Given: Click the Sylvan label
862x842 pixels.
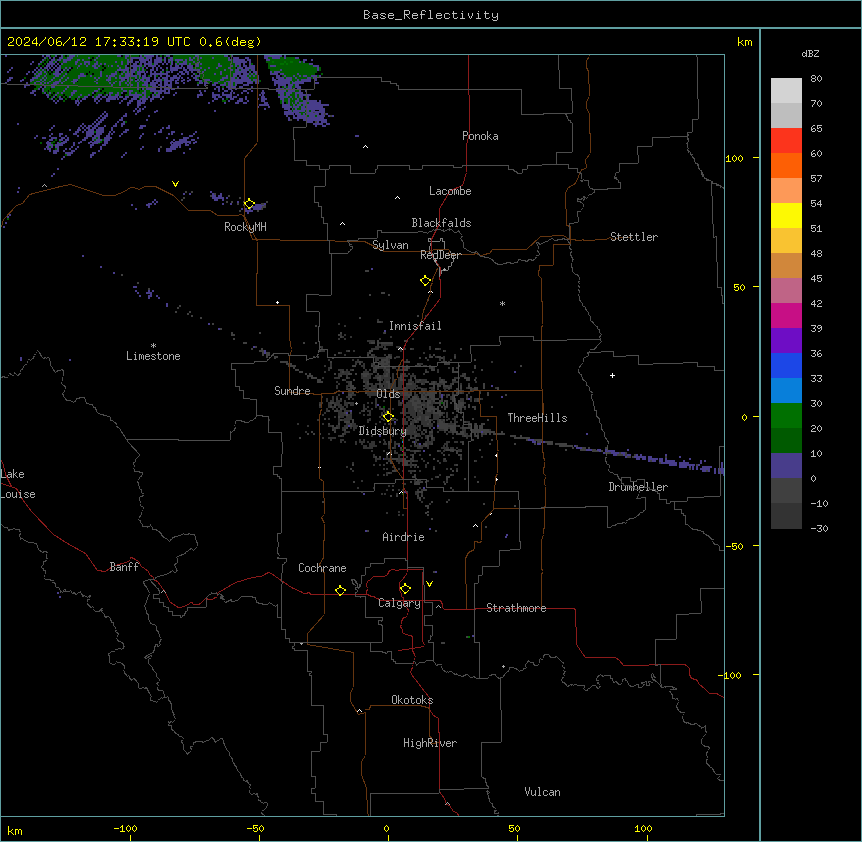Looking at the screenshot, I should pyautogui.click(x=390, y=245).
